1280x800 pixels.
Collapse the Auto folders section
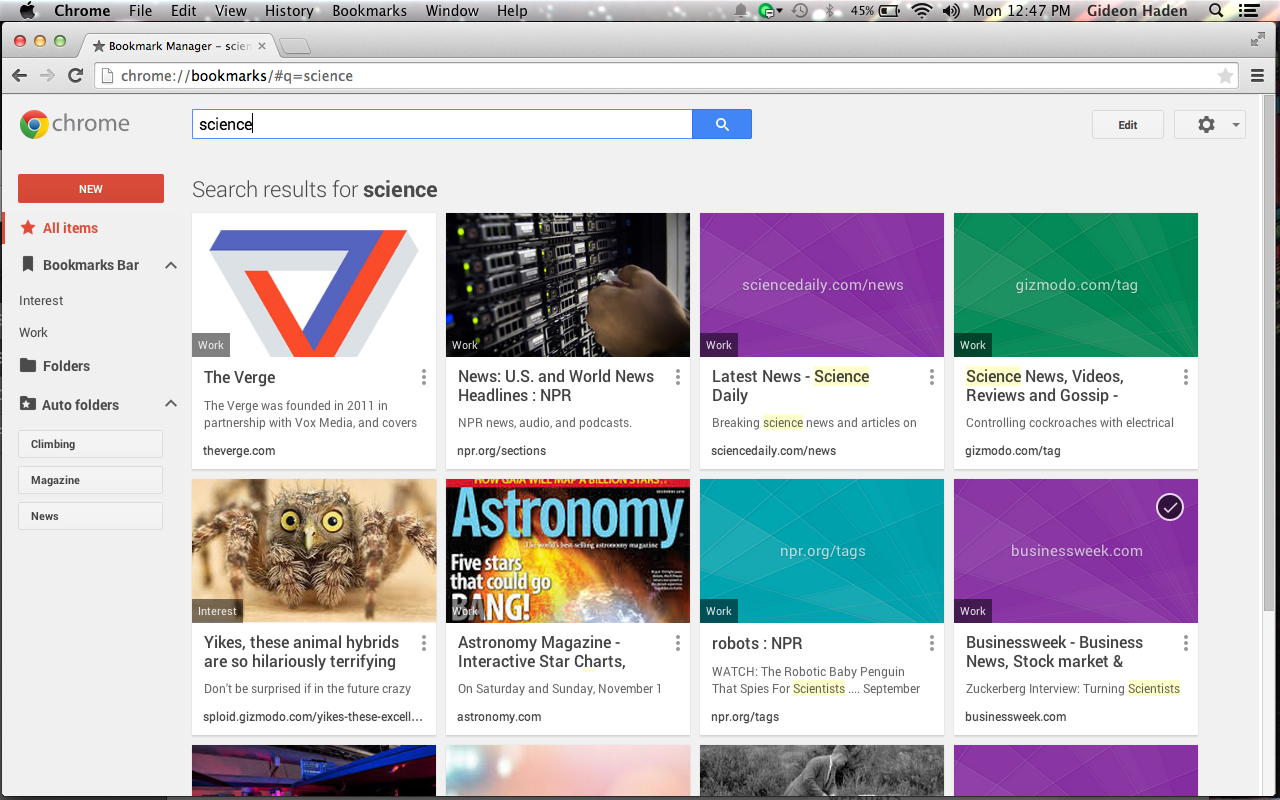[x=171, y=404]
